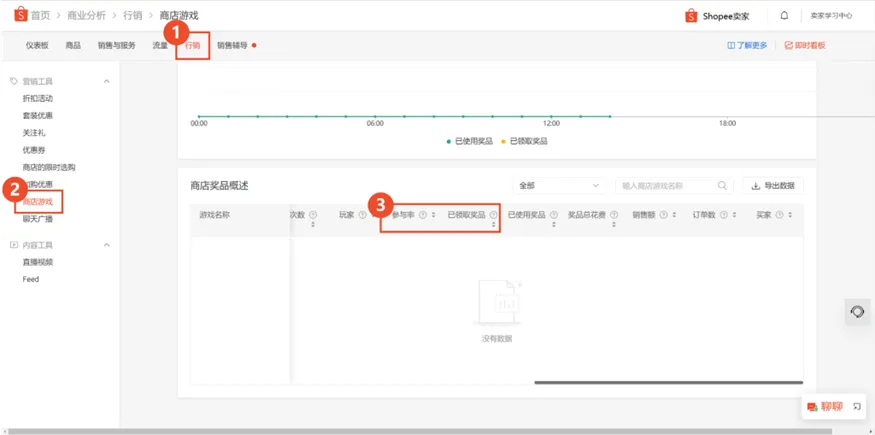Screen dimensions: 875x435
Task: Open Feed in sidebar
Action: (x=31, y=279)
